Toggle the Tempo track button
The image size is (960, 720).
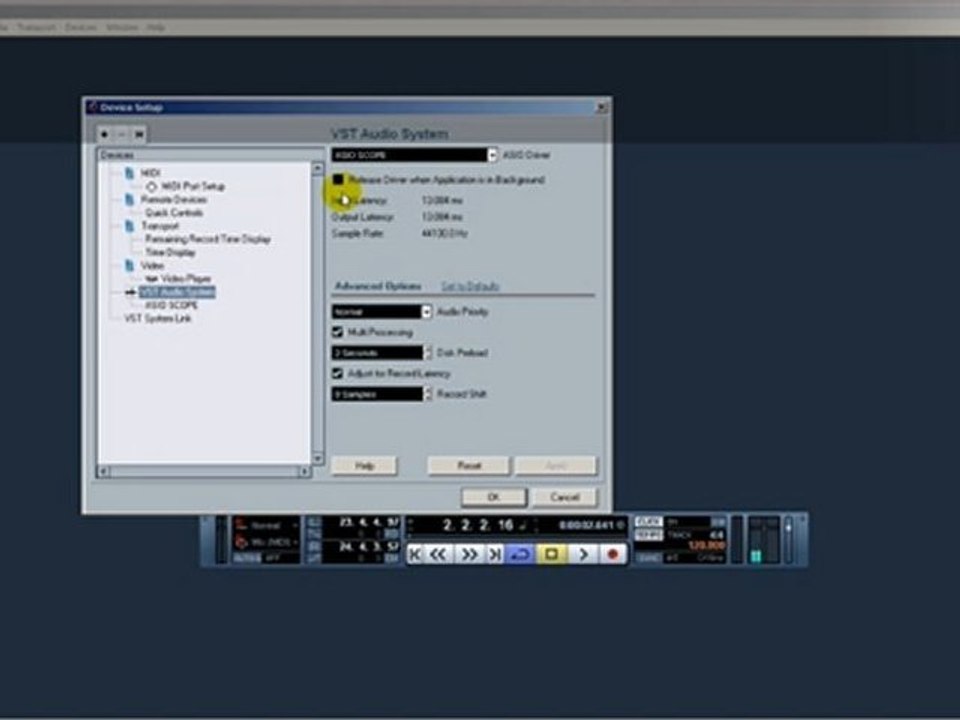648,535
